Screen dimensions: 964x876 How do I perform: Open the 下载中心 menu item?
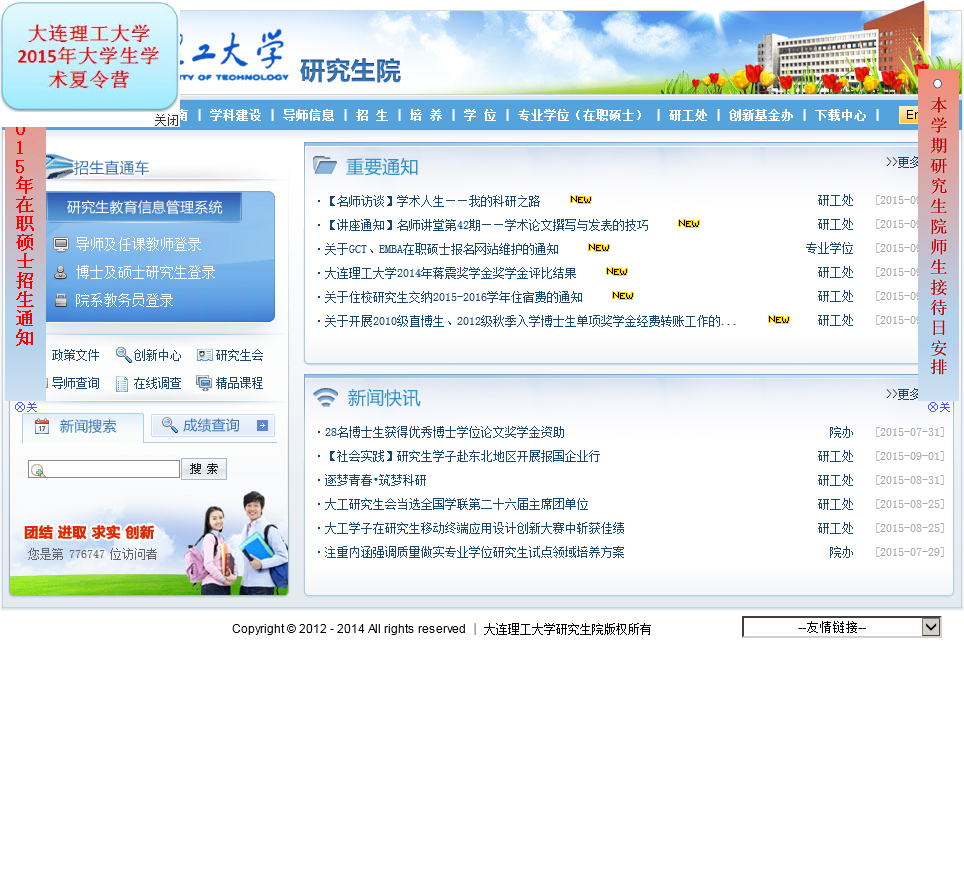pos(840,115)
